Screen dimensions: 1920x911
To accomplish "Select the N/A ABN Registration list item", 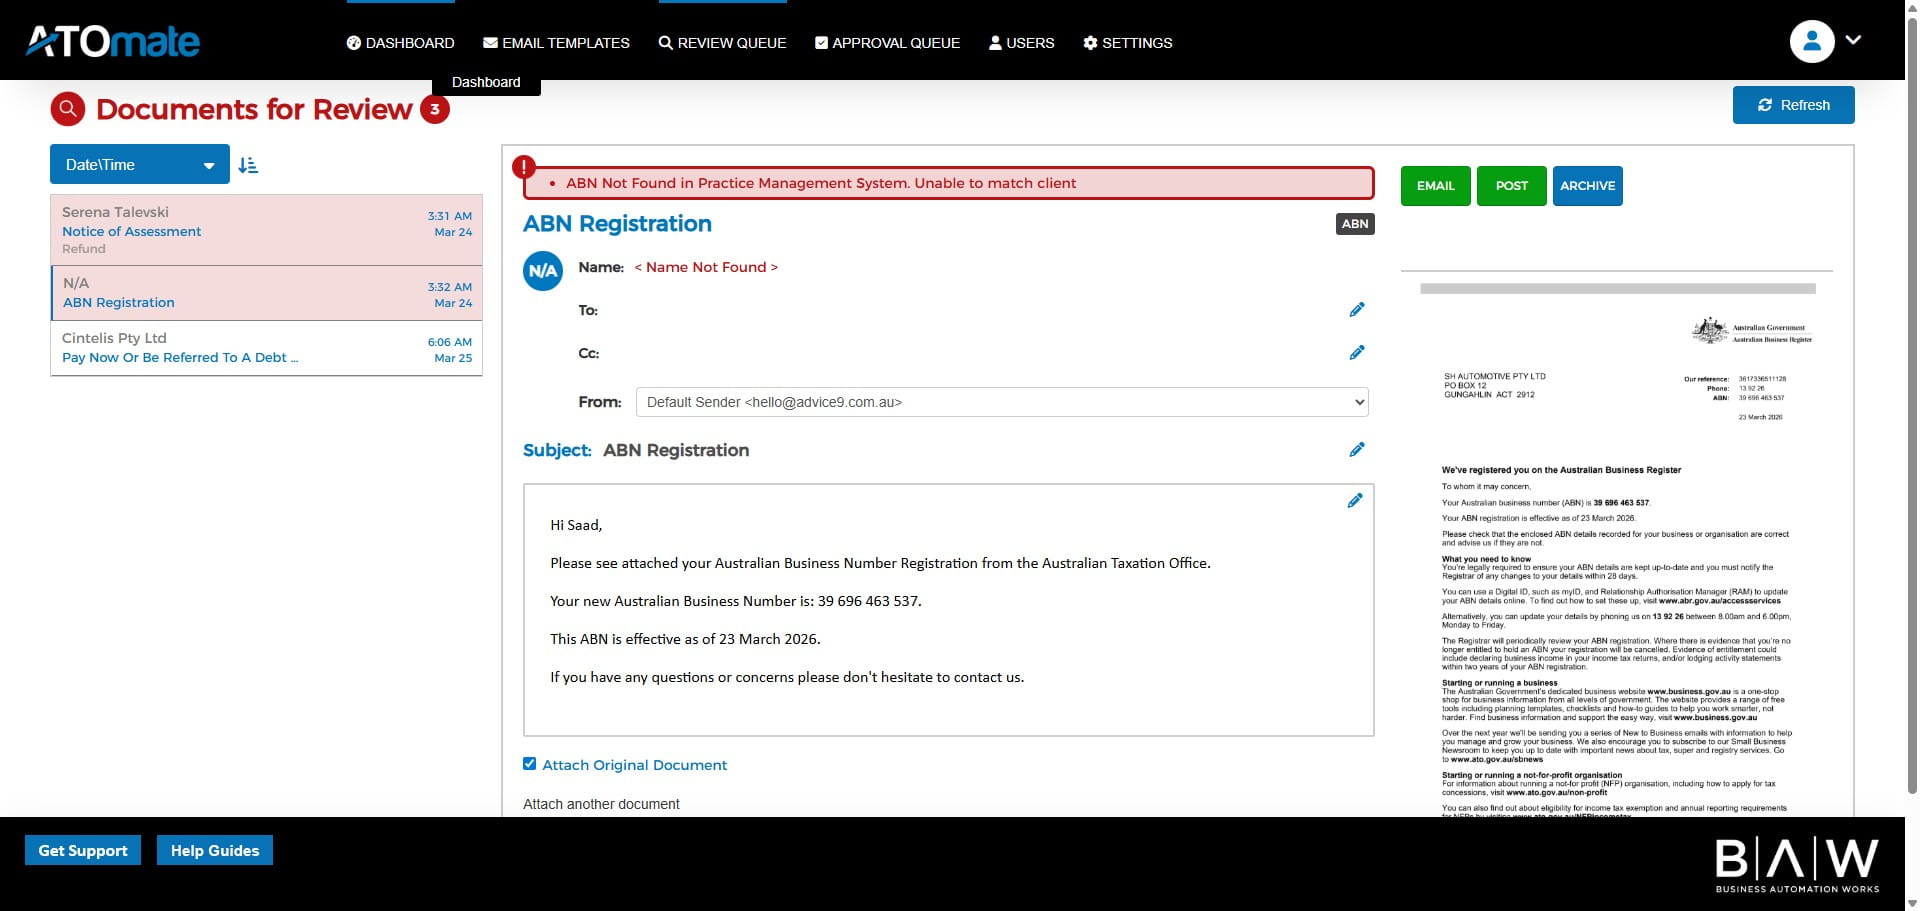I will pos(266,293).
